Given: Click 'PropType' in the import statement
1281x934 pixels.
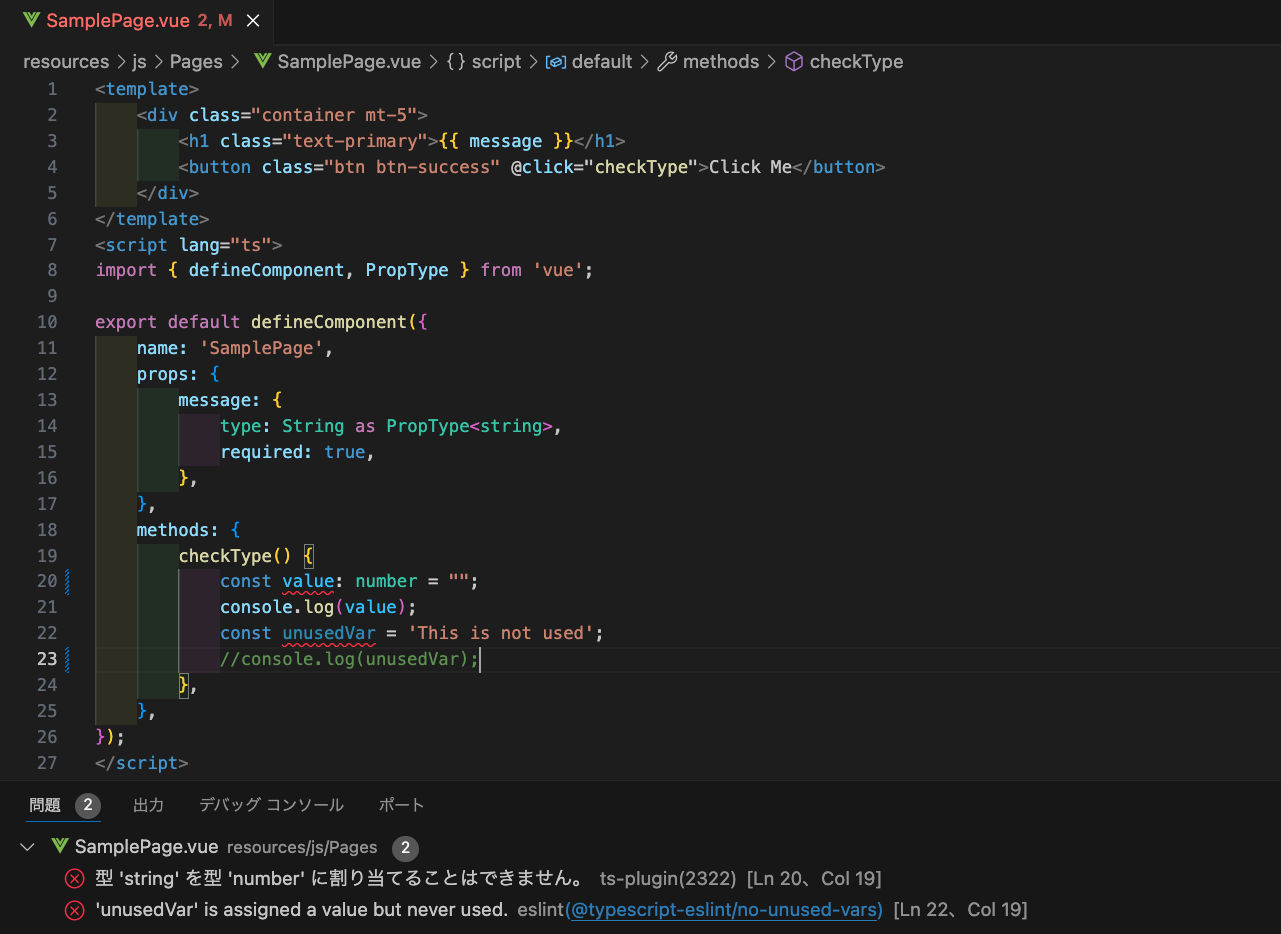Looking at the screenshot, I should click(407, 270).
